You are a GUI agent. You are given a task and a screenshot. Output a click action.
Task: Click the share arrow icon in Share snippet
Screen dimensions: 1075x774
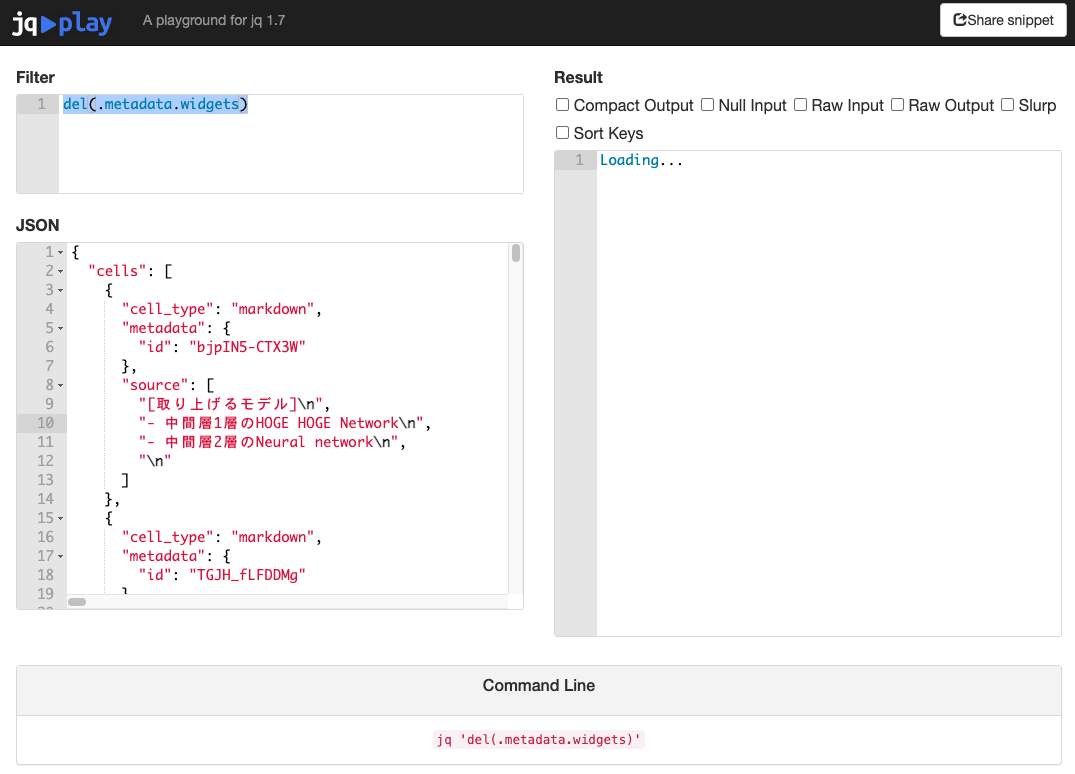pos(960,20)
